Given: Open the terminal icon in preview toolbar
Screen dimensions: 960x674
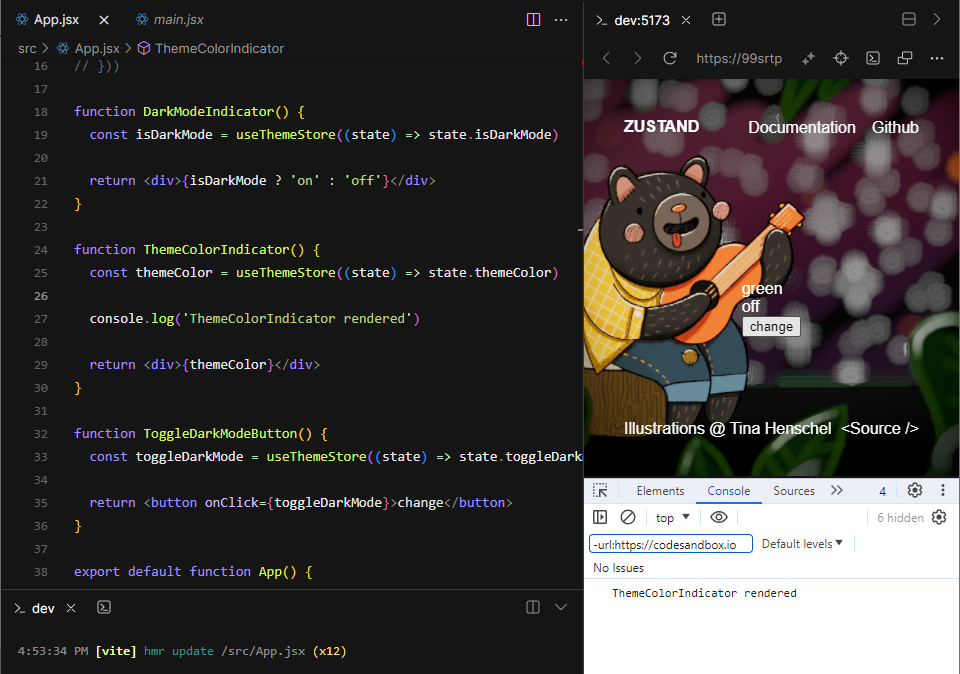Looking at the screenshot, I should click(x=873, y=58).
